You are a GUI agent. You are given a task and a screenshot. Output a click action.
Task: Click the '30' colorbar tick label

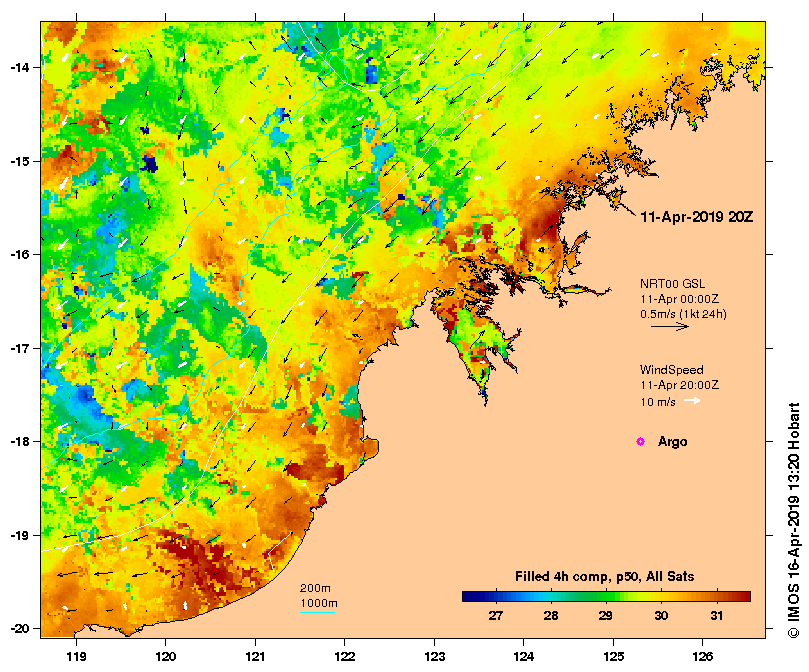point(661,616)
